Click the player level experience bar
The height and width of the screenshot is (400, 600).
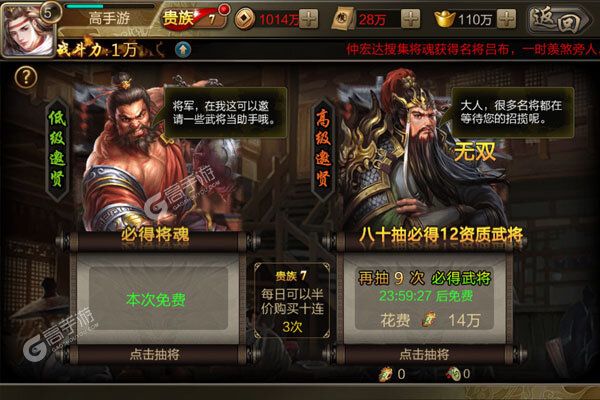109,6
